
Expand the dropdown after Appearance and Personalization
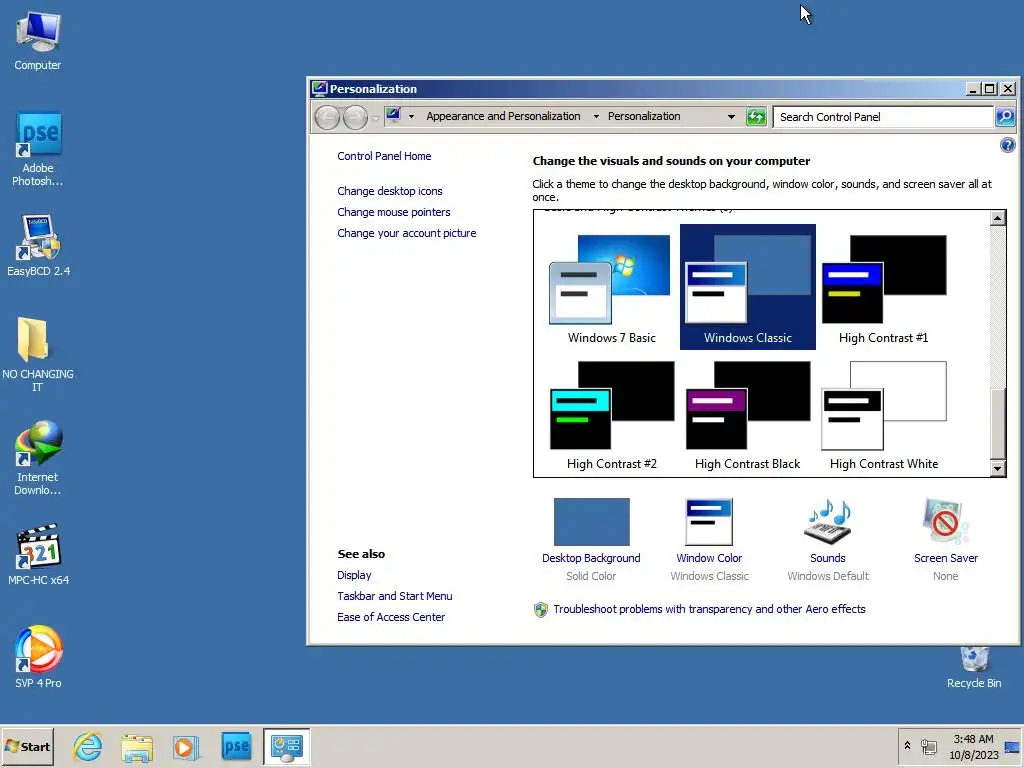coord(596,116)
